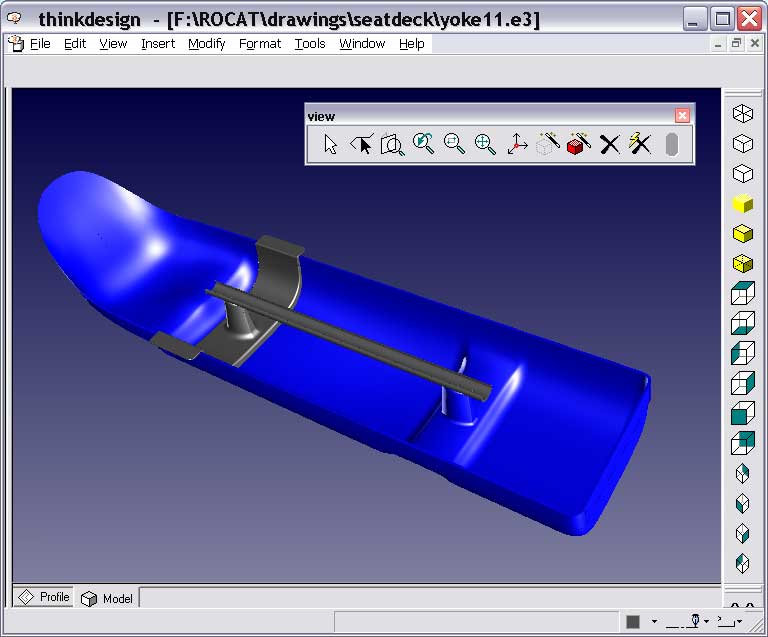768x637 pixels.
Task: Select the wireframe cube at top of sidebar
Action: (x=742, y=113)
